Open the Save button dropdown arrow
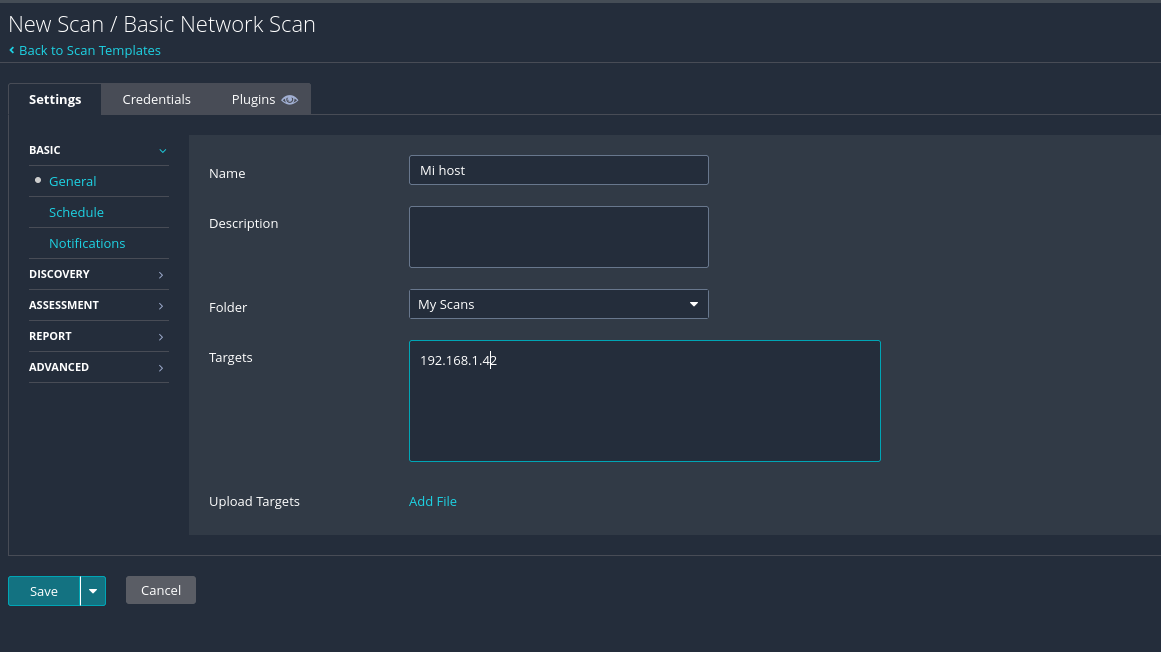The width and height of the screenshot is (1161, 652). pyautogui.click(x=93, y=591)
